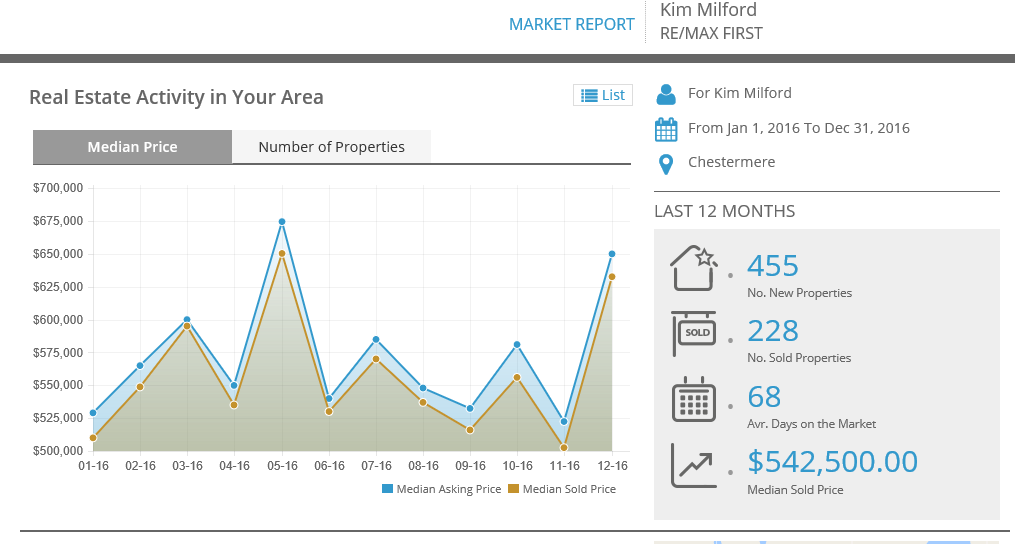
Task: Switch chart to List view
Action: tap(603, 95)
